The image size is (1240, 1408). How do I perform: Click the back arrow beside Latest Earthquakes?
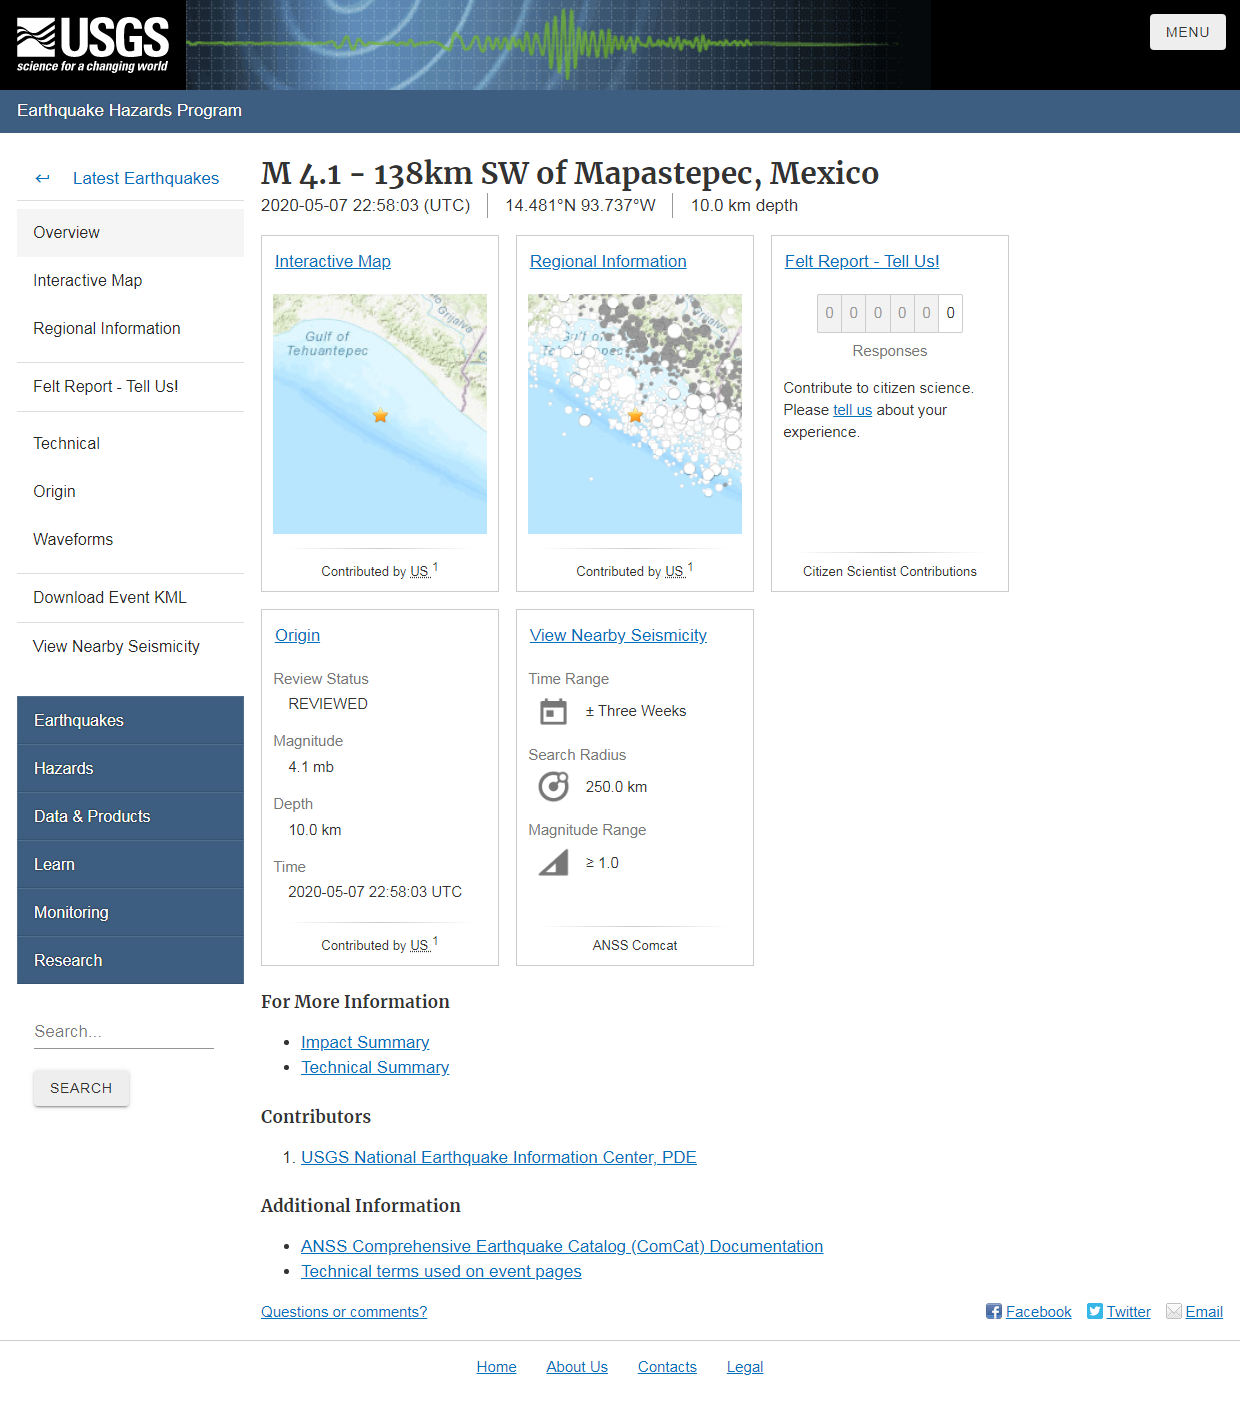coord(42,178)
